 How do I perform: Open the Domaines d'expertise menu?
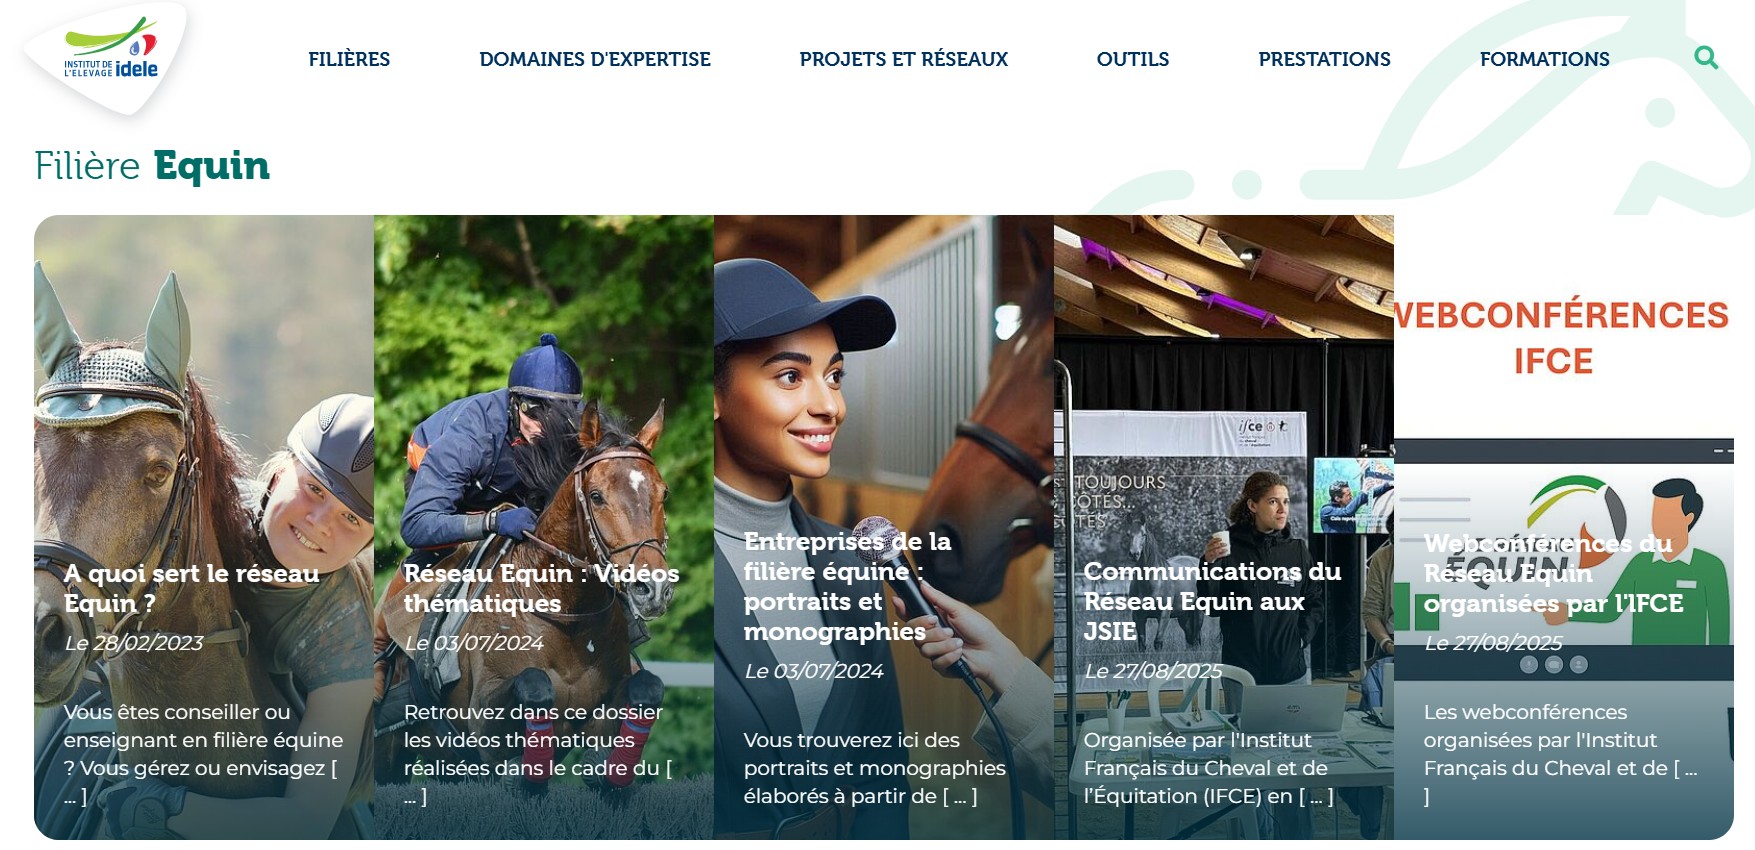595,59
